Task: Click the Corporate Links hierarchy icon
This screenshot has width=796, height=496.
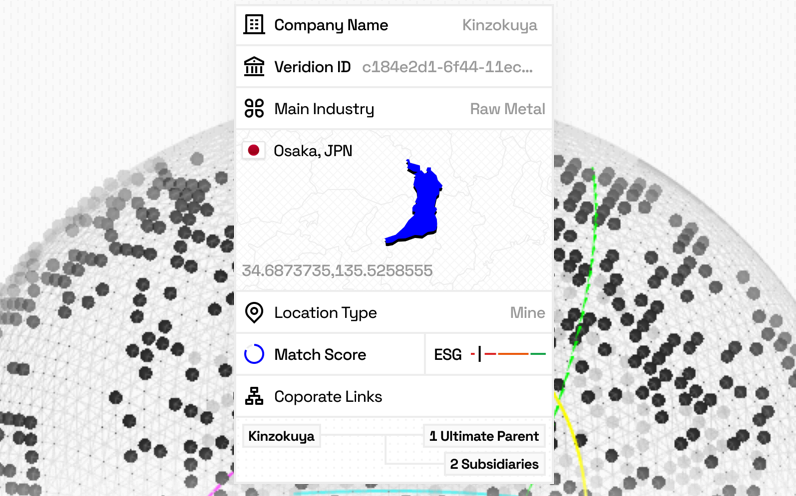Action: coord(254,397)
